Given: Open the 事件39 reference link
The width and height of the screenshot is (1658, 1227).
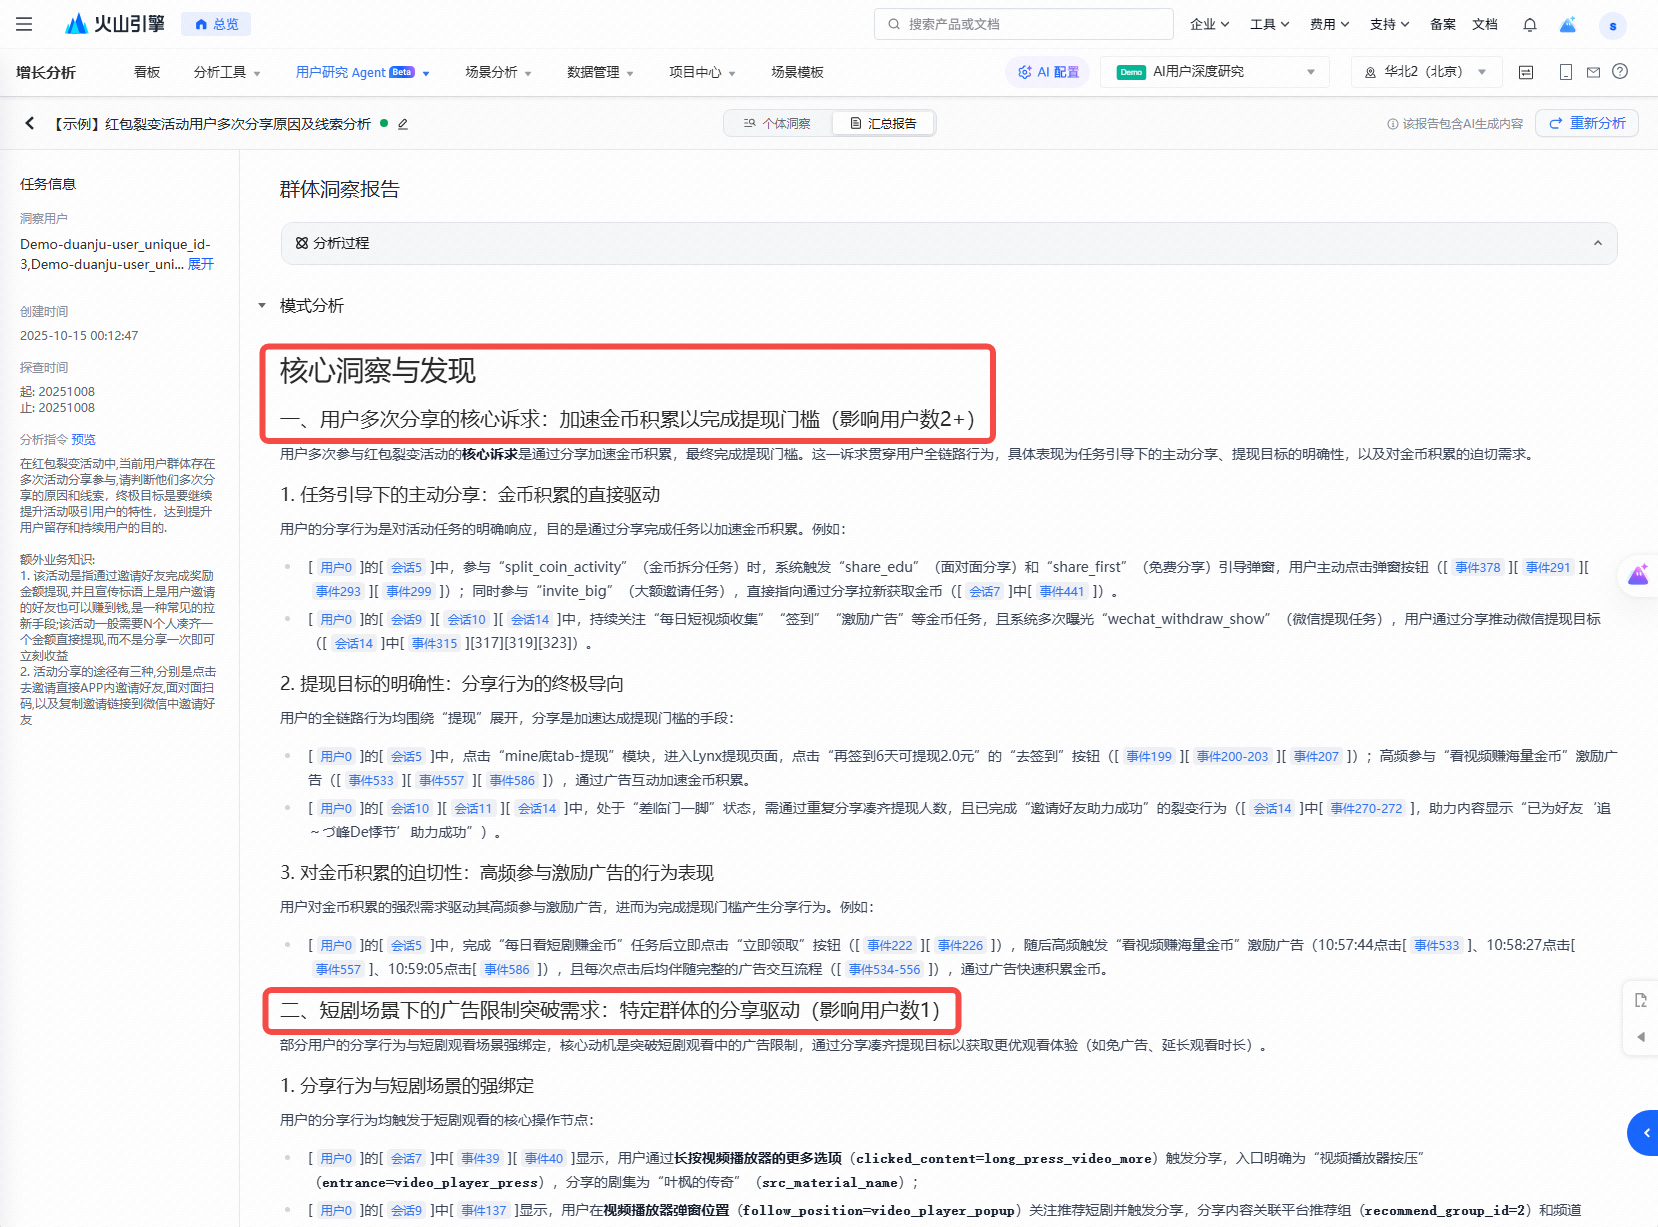Looking at the screenshot, I should tap(480, 1158).
